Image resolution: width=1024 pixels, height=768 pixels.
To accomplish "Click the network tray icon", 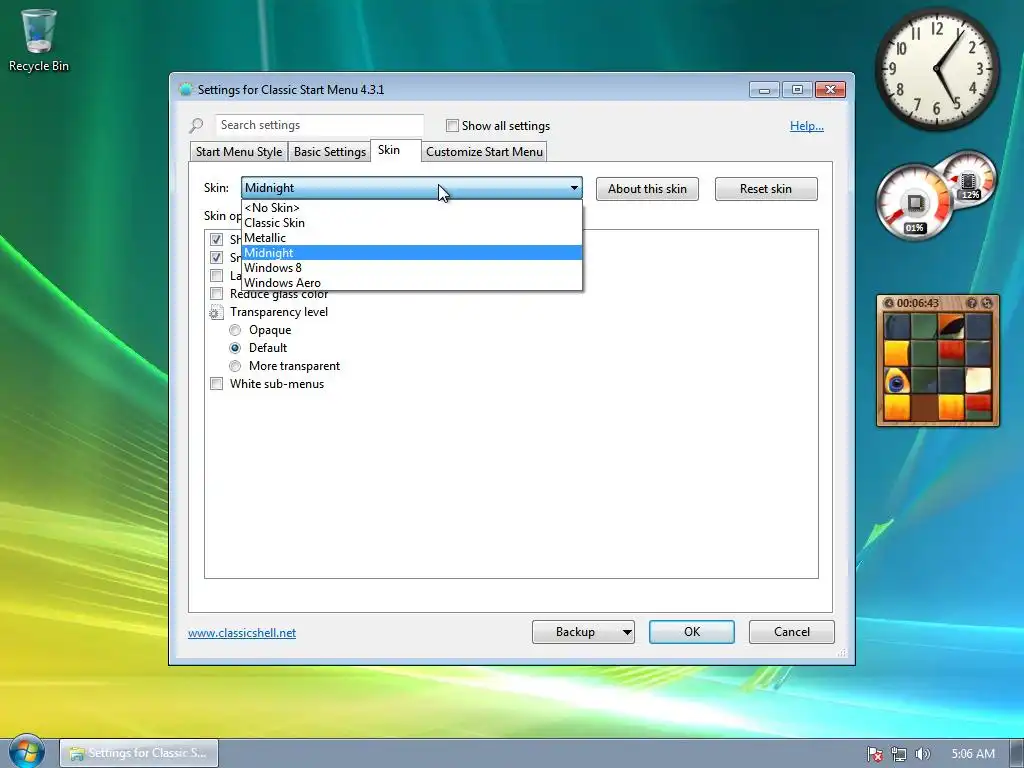I will pos(899,754).
